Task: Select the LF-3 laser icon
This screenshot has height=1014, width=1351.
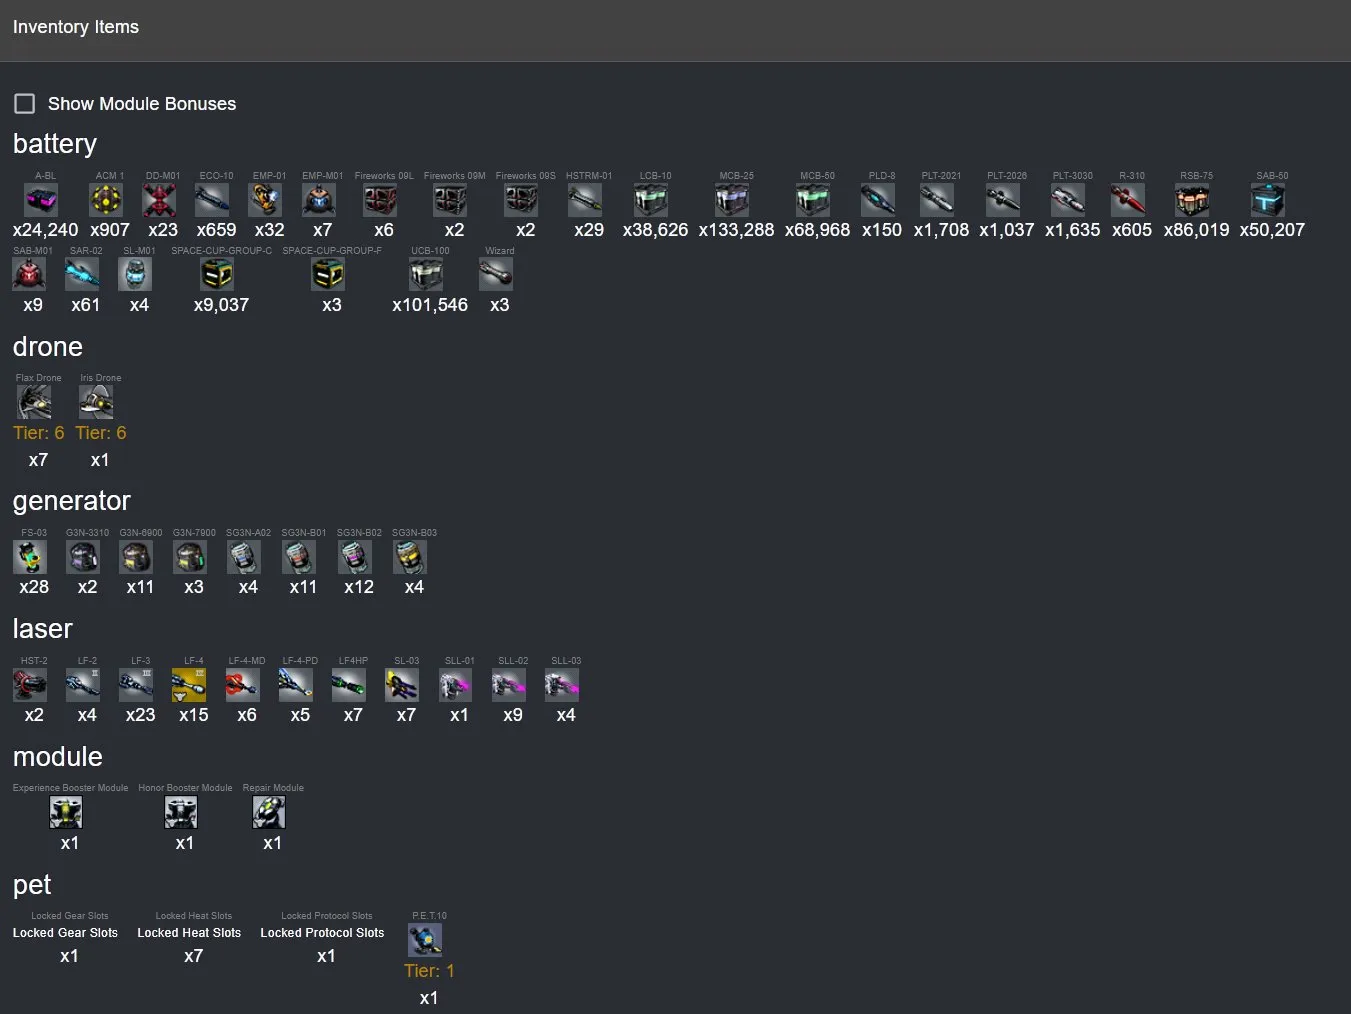Action: [137, 685]
